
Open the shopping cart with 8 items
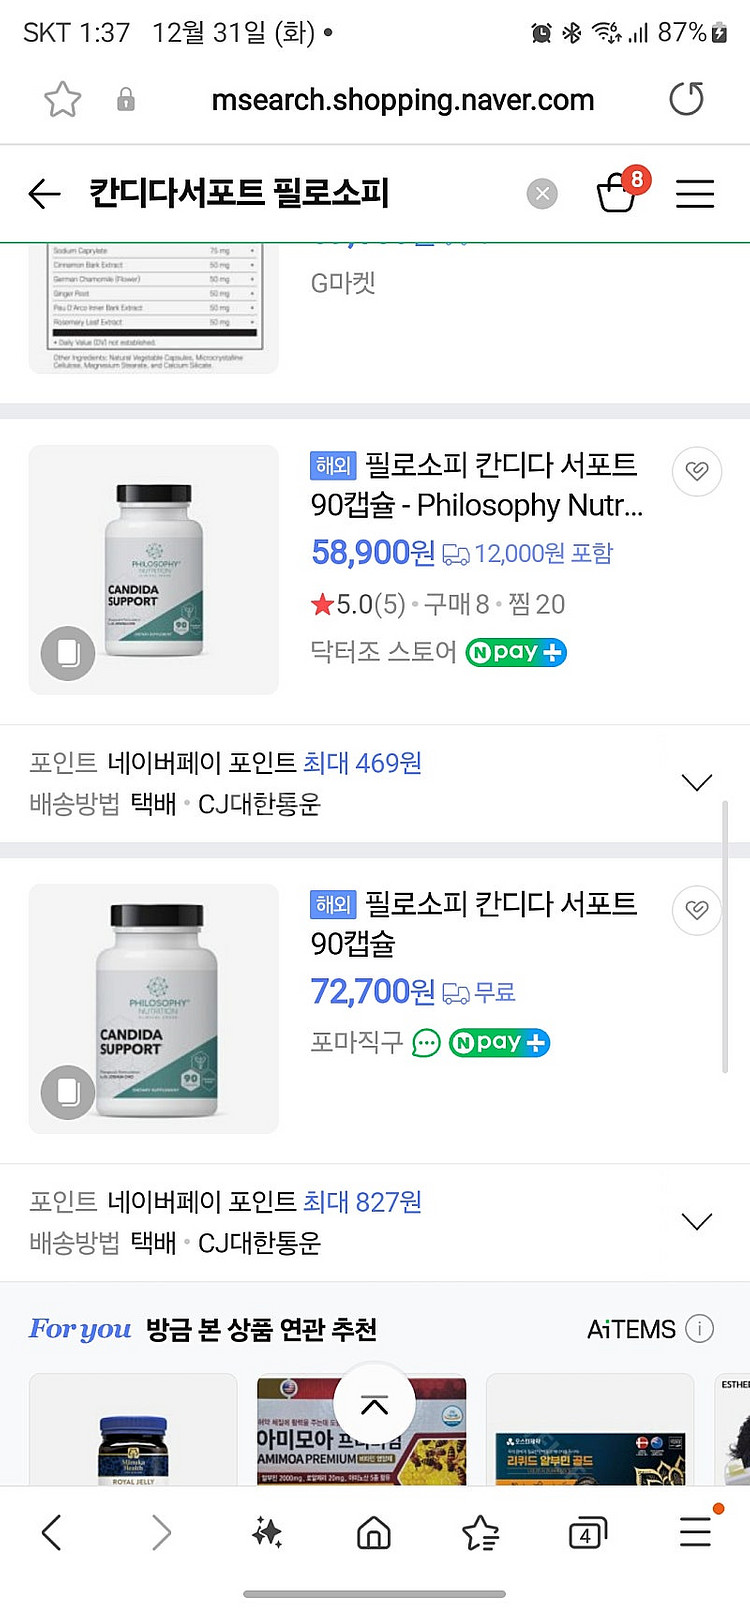(x=617, y=191)
